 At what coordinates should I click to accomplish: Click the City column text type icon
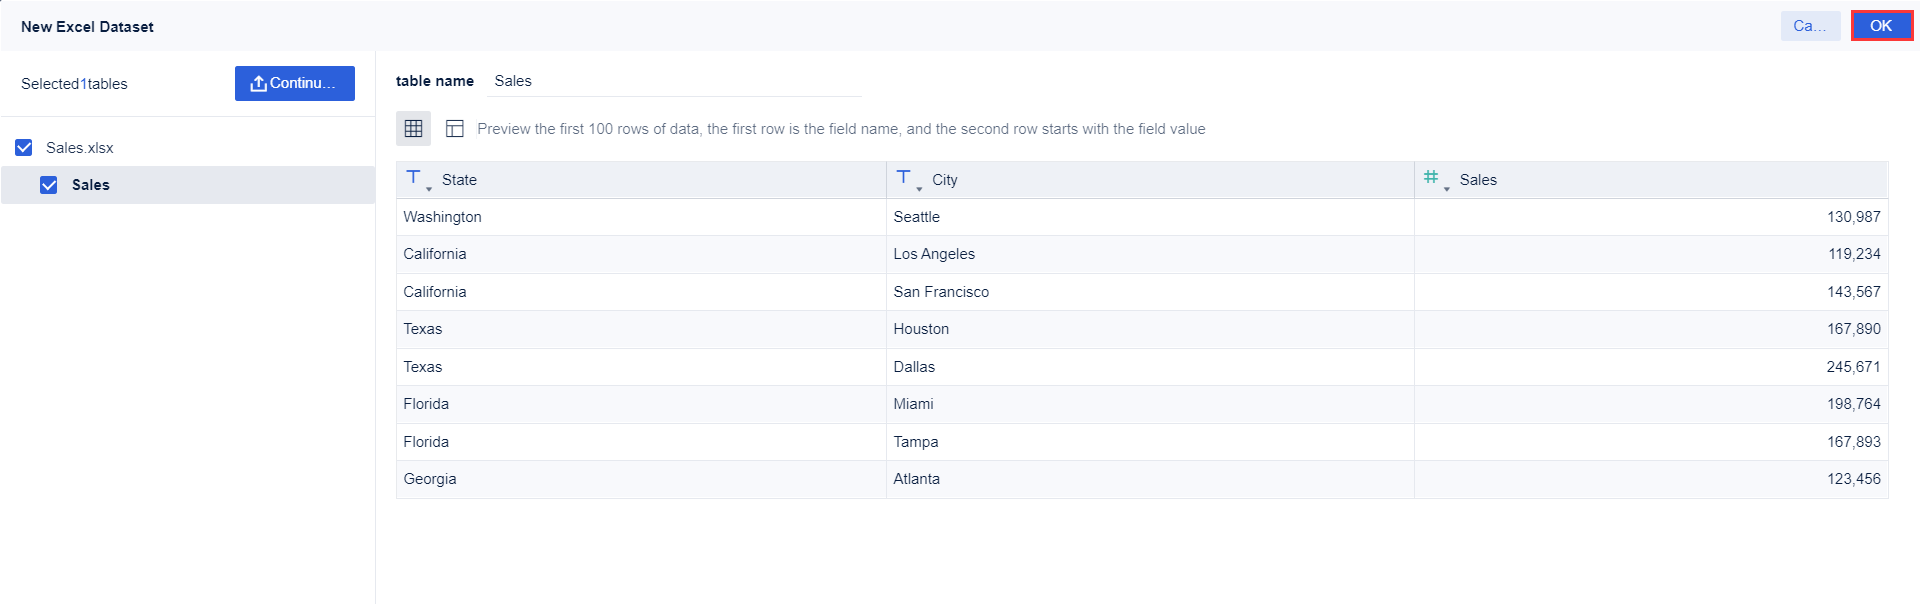(903, 177)
